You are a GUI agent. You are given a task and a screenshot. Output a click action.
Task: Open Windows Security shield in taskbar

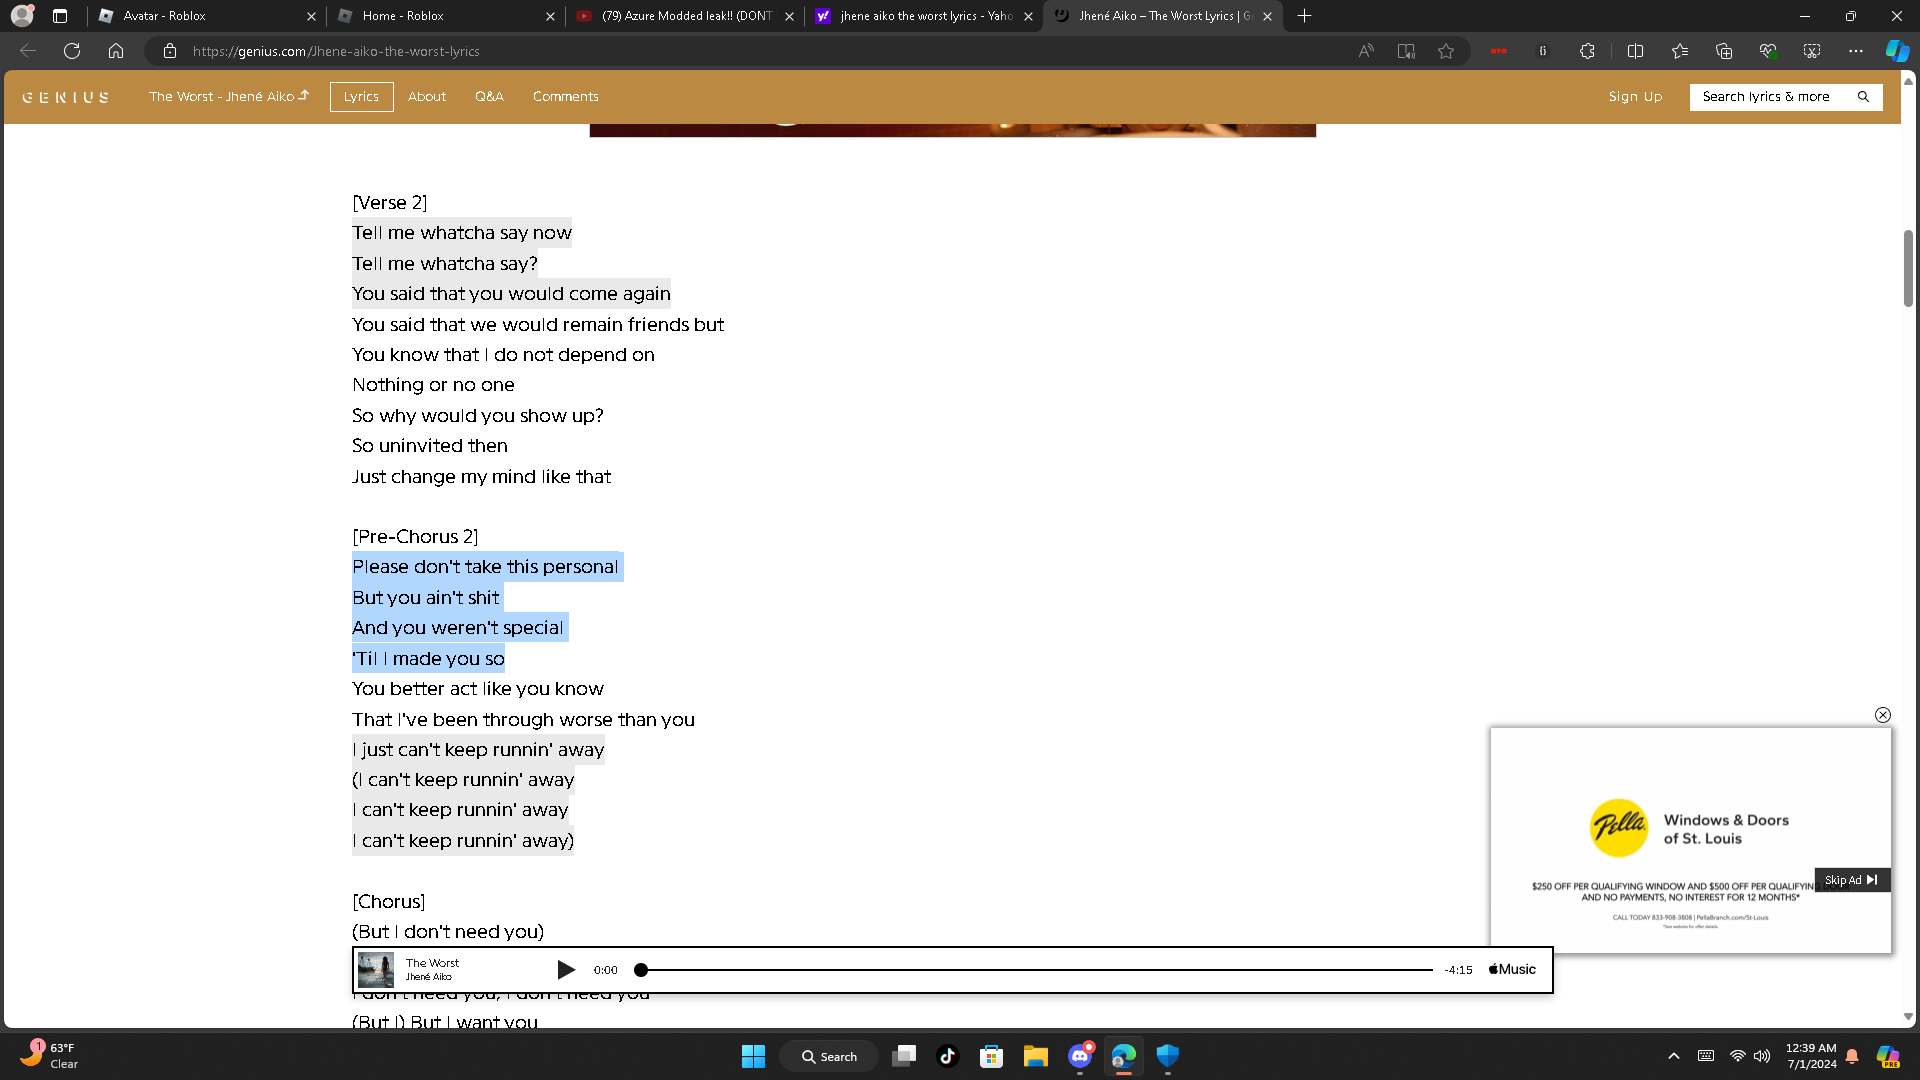(1168, 1056)
